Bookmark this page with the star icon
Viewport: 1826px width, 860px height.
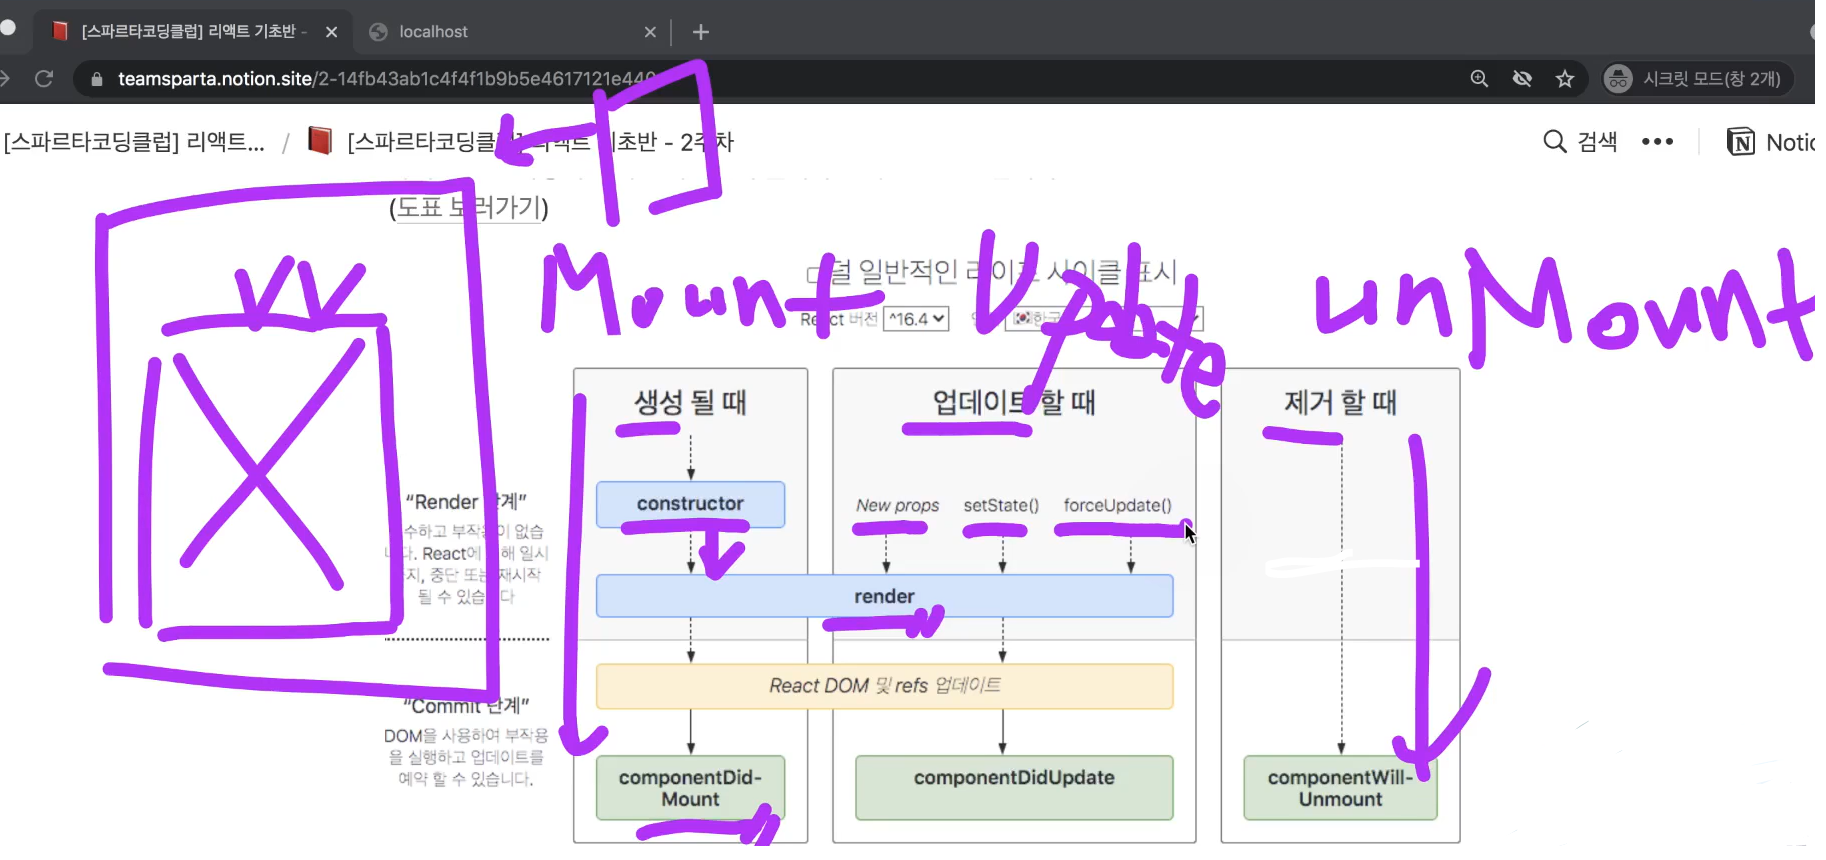click(x=1565, y=78)
